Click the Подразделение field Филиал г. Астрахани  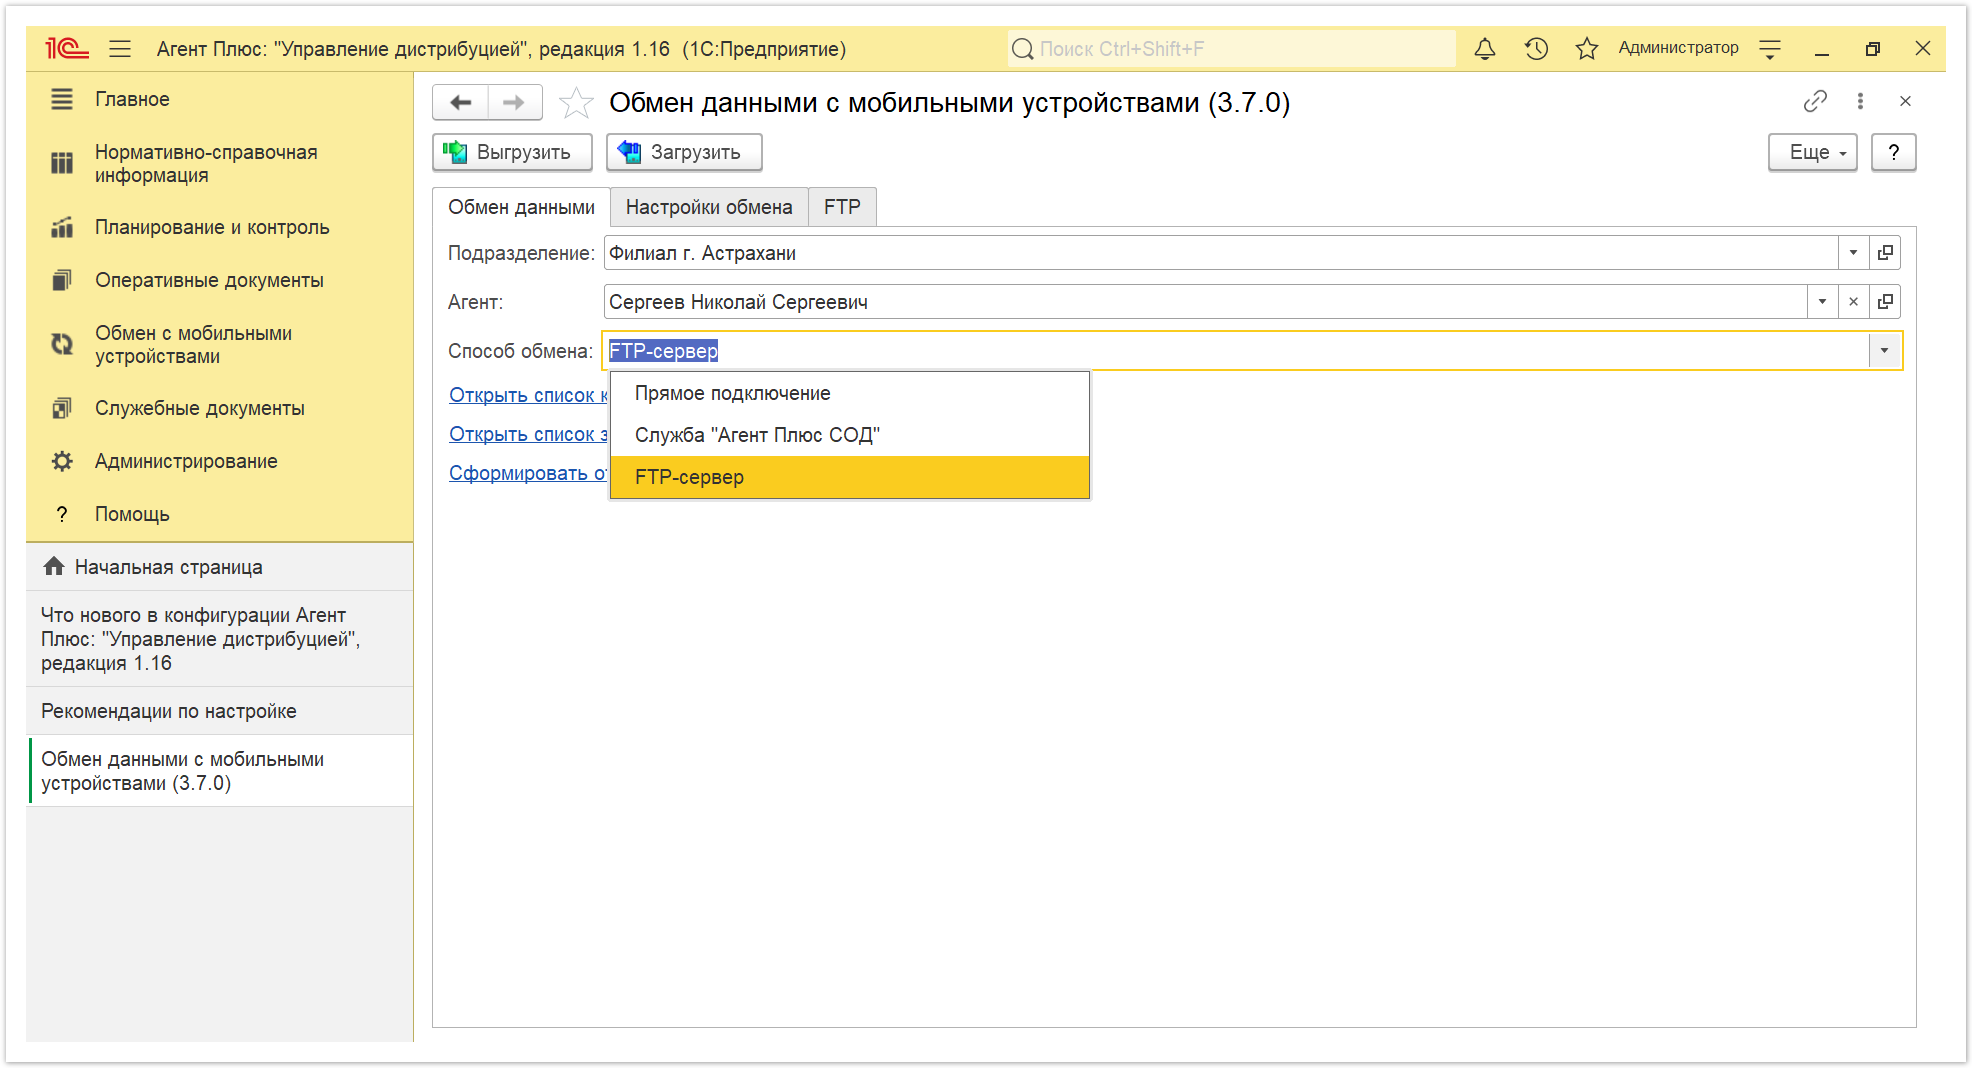1221,253
